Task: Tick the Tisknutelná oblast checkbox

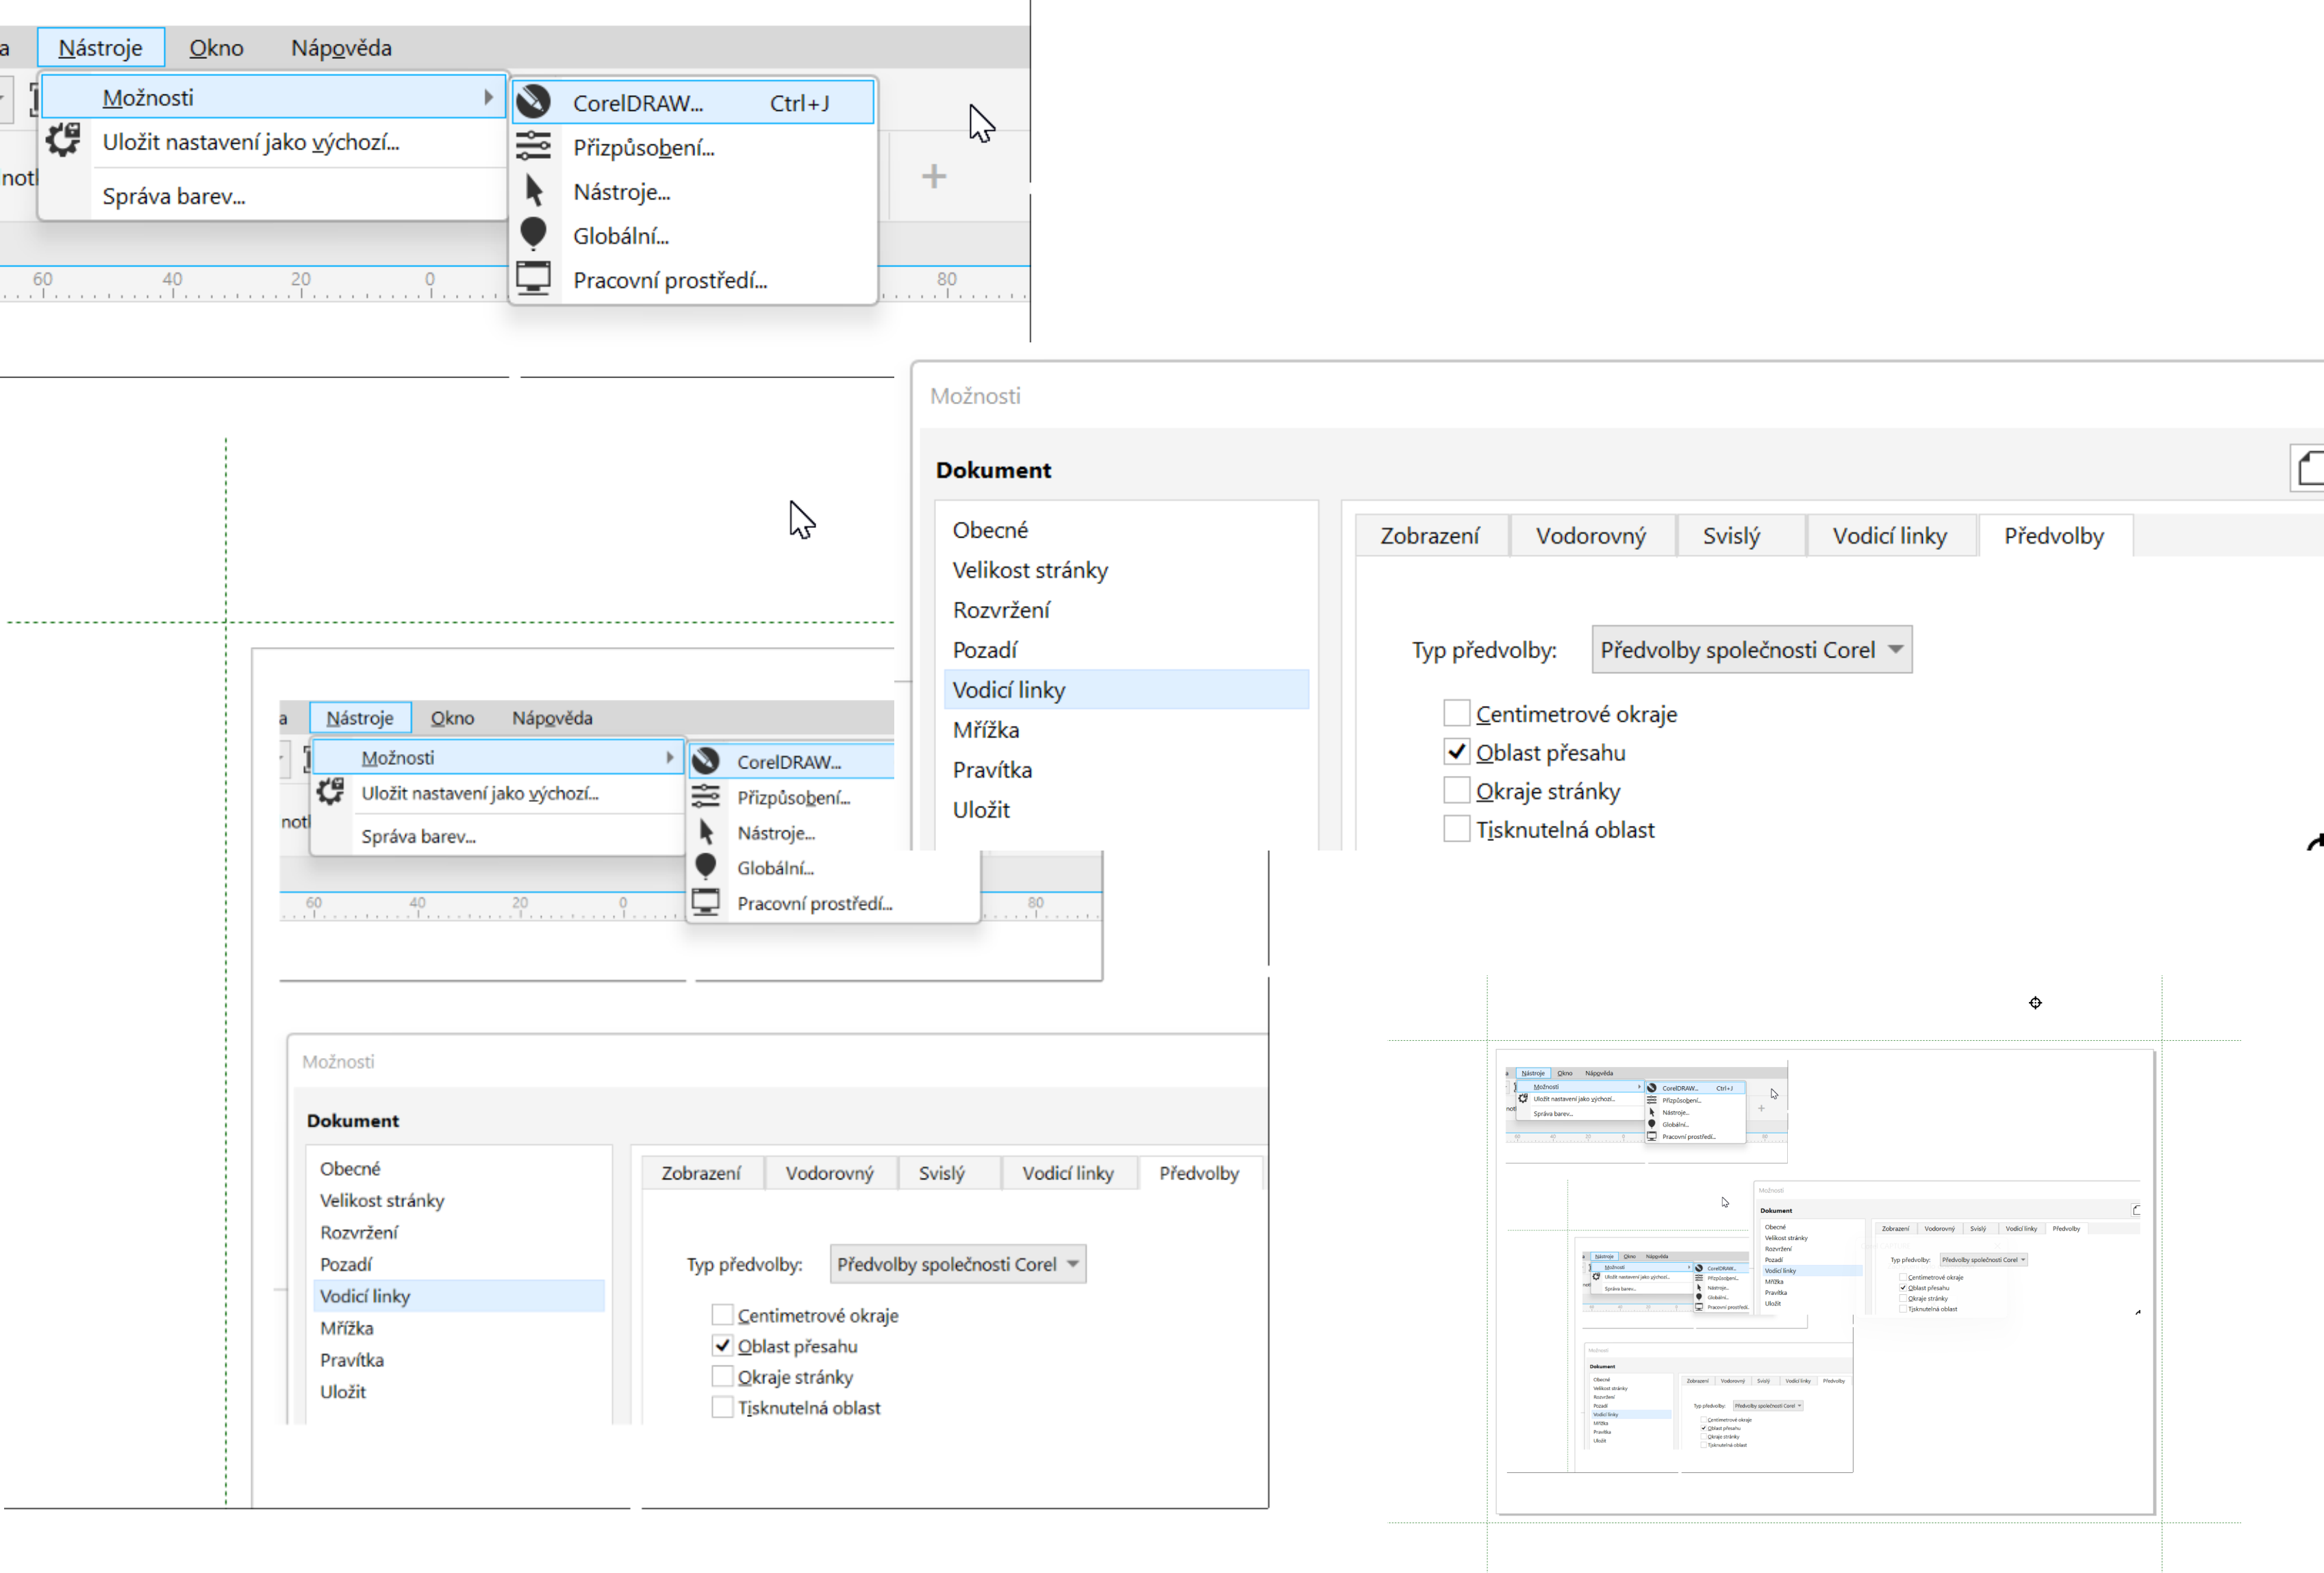Action: tap(1456, 829)
